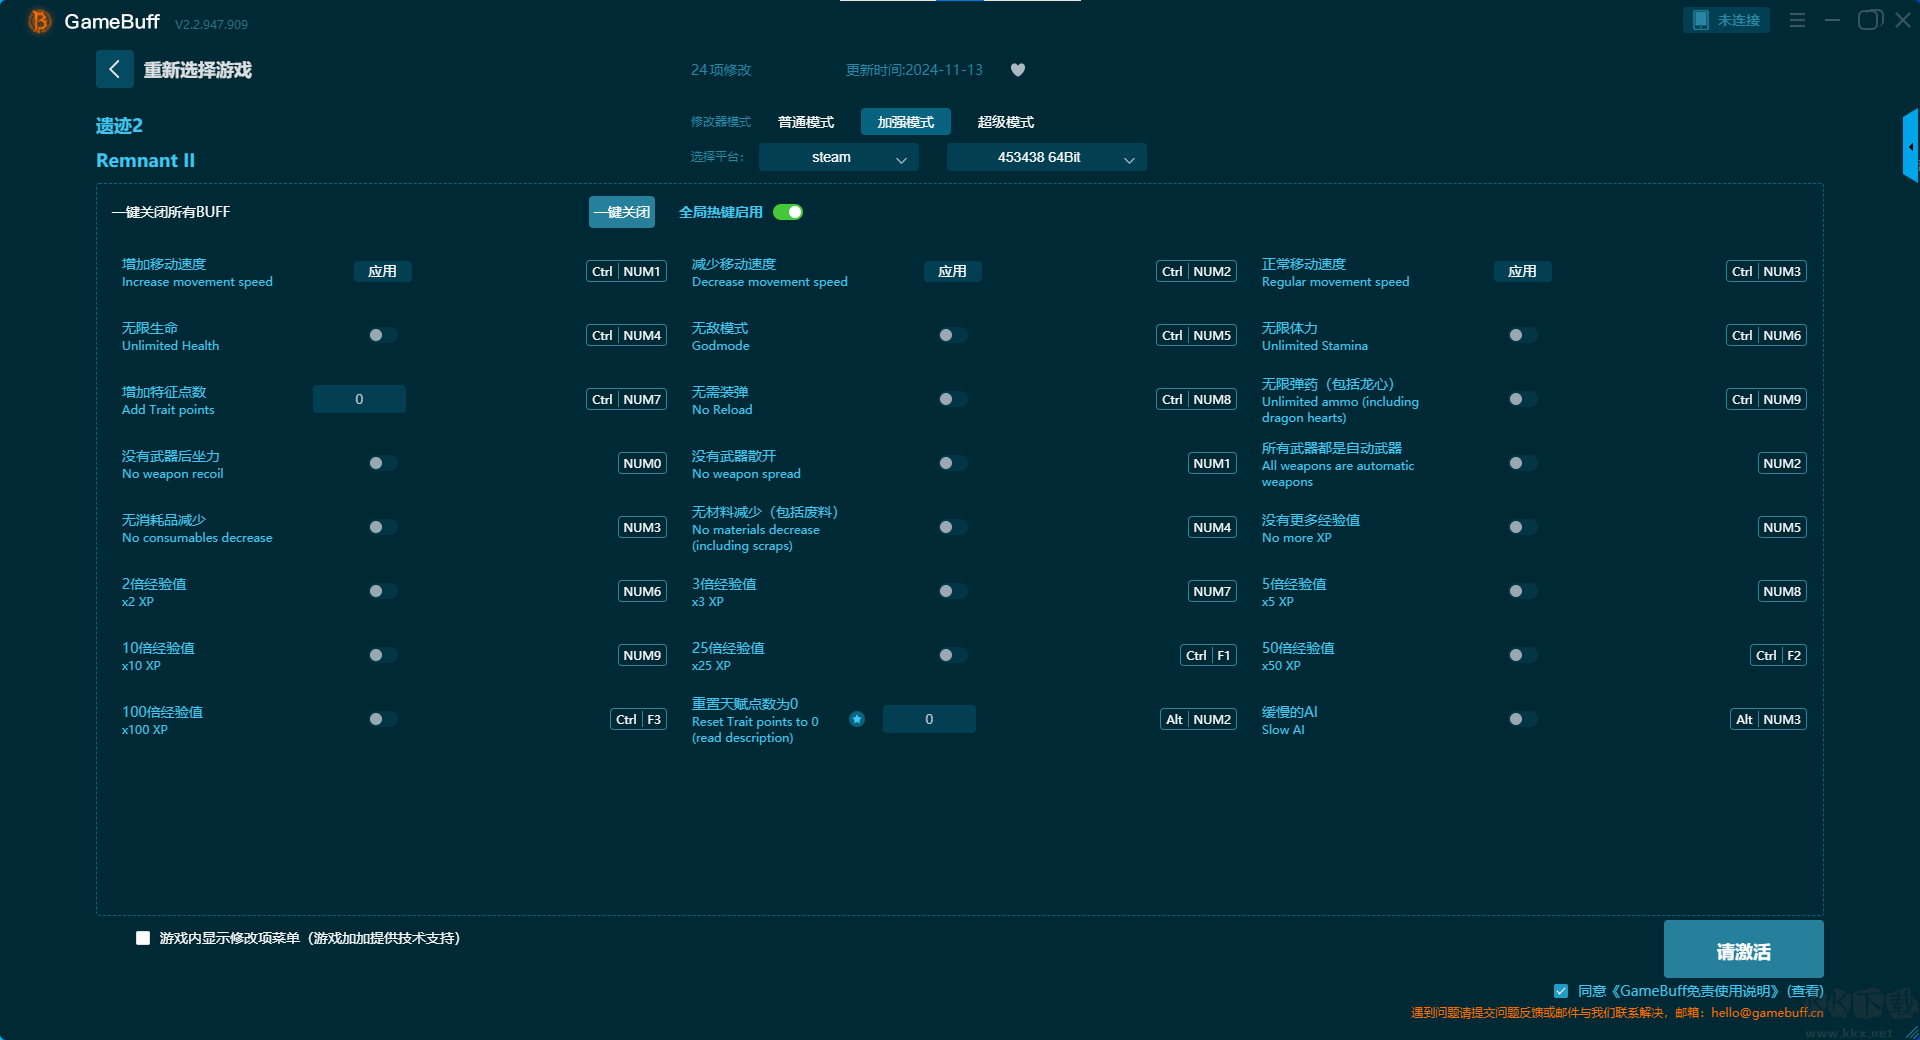
Task: Minimize the GameBuff window
Action: 1832,20
